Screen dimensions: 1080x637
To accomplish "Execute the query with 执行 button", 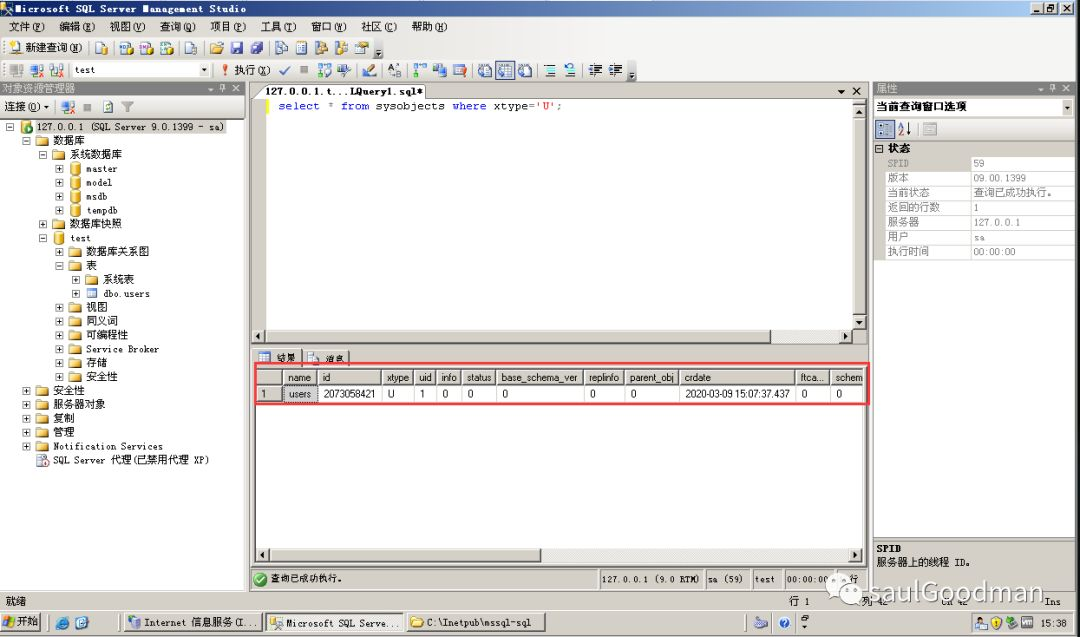I will (245, 70).
